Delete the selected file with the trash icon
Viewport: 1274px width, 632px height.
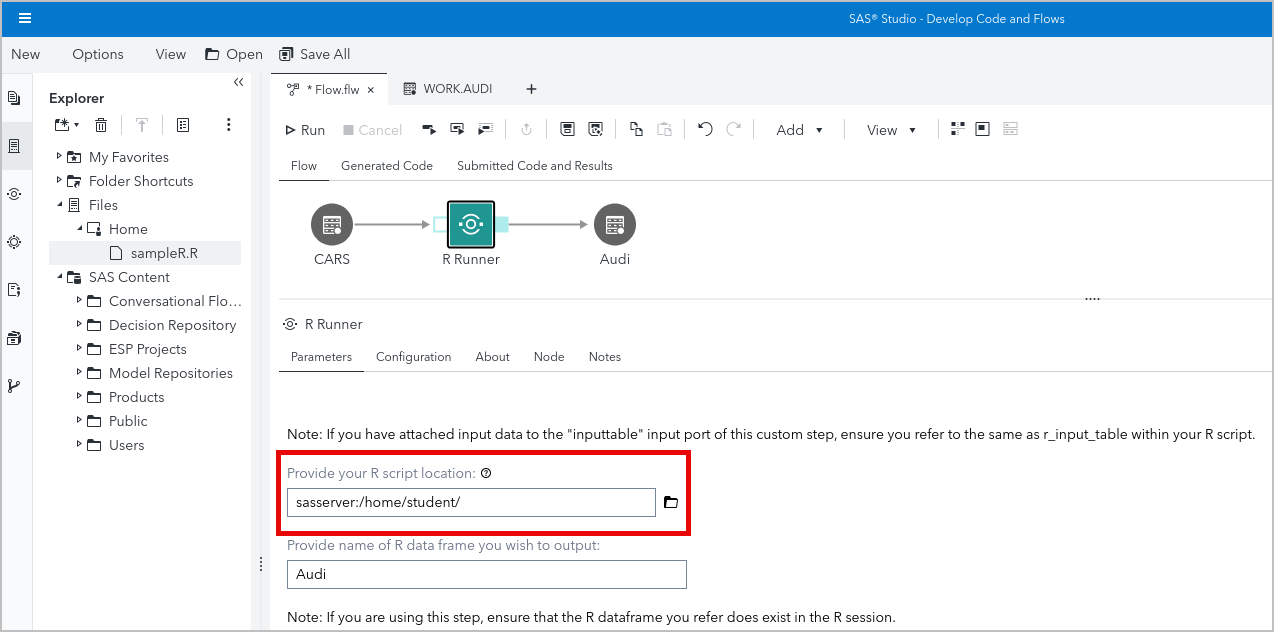[x=100, y=124]
